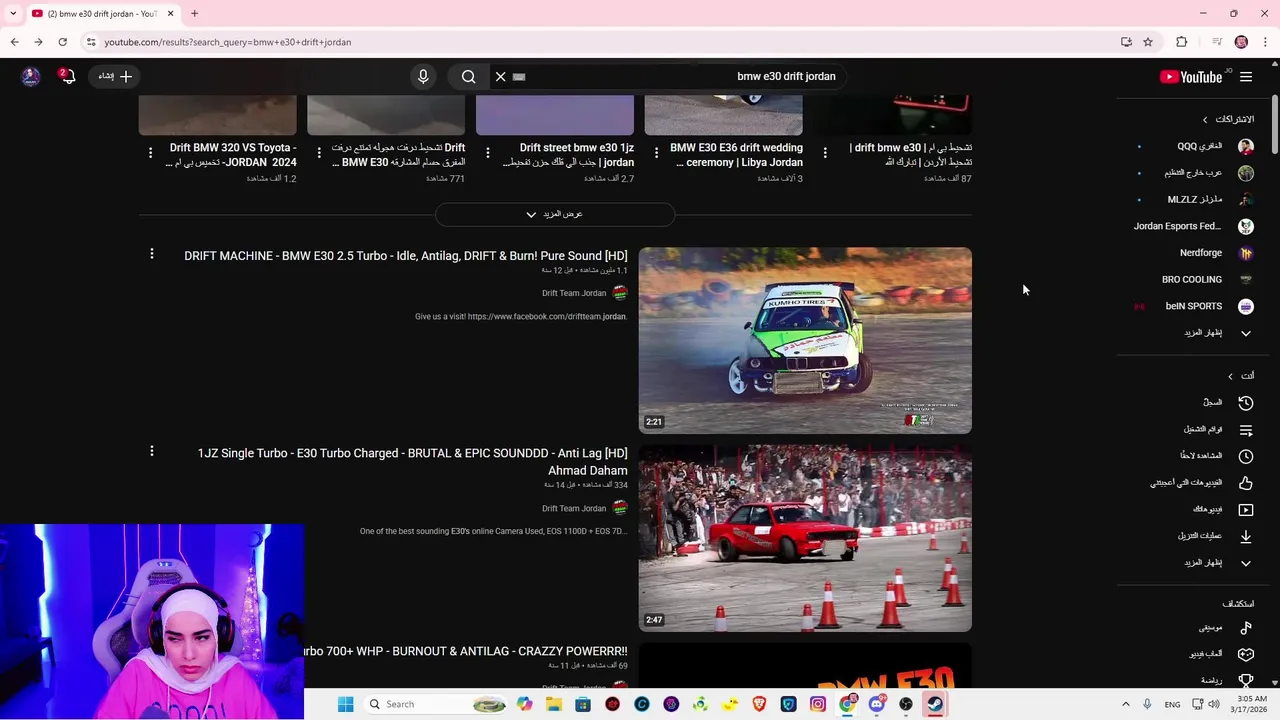Open the 1JZ Single Turbo video title

pyautogui.click(x=413, y=462)
